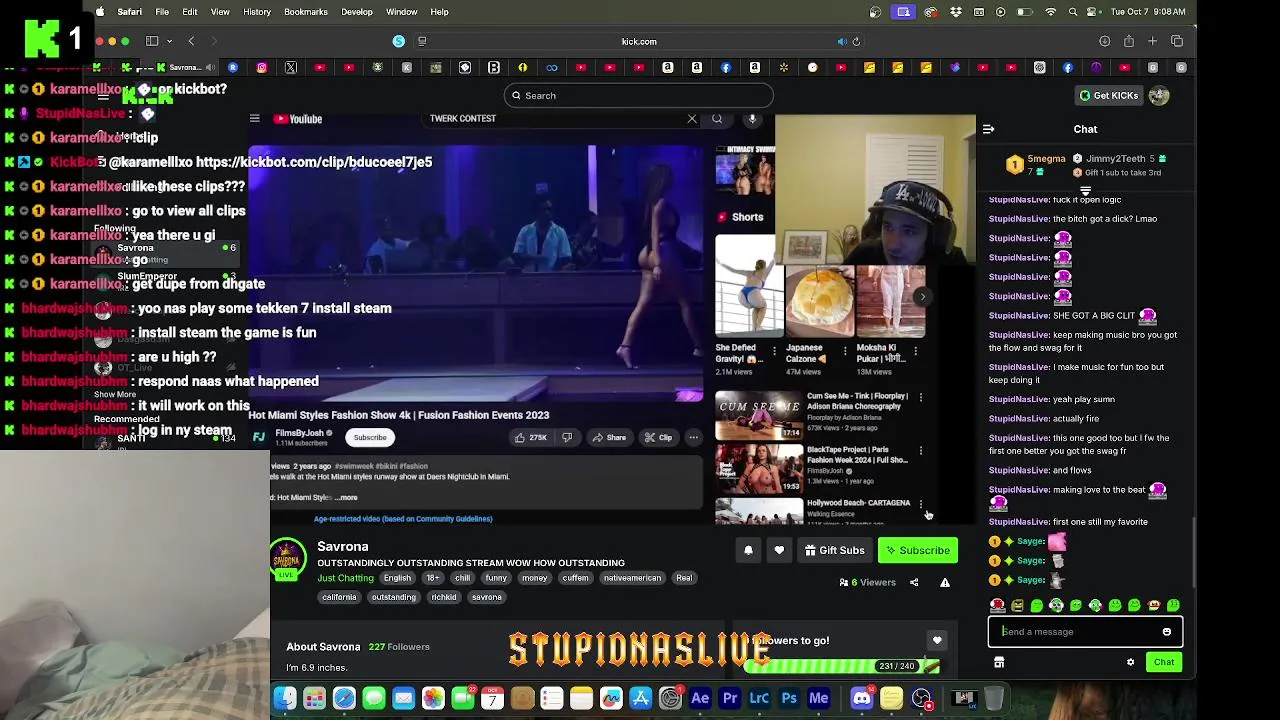
Task: Click the YouTube like button showing 275K
Action: [x=530, y=437]
